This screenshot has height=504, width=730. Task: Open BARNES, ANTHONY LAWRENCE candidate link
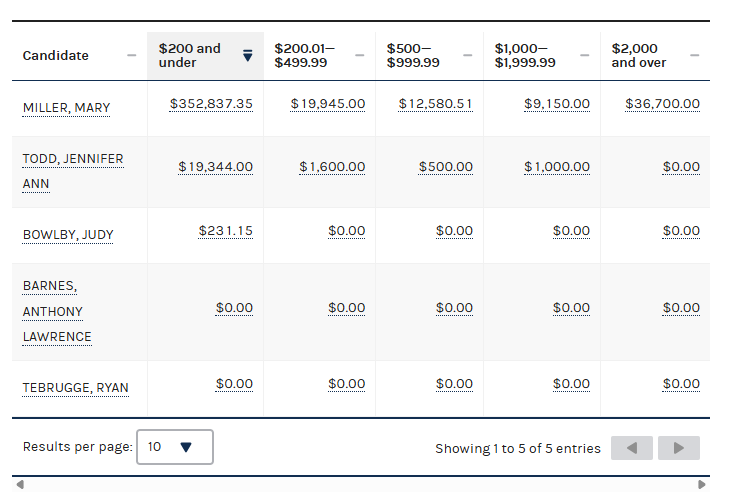pyautogui.click(x=57, y=311)
